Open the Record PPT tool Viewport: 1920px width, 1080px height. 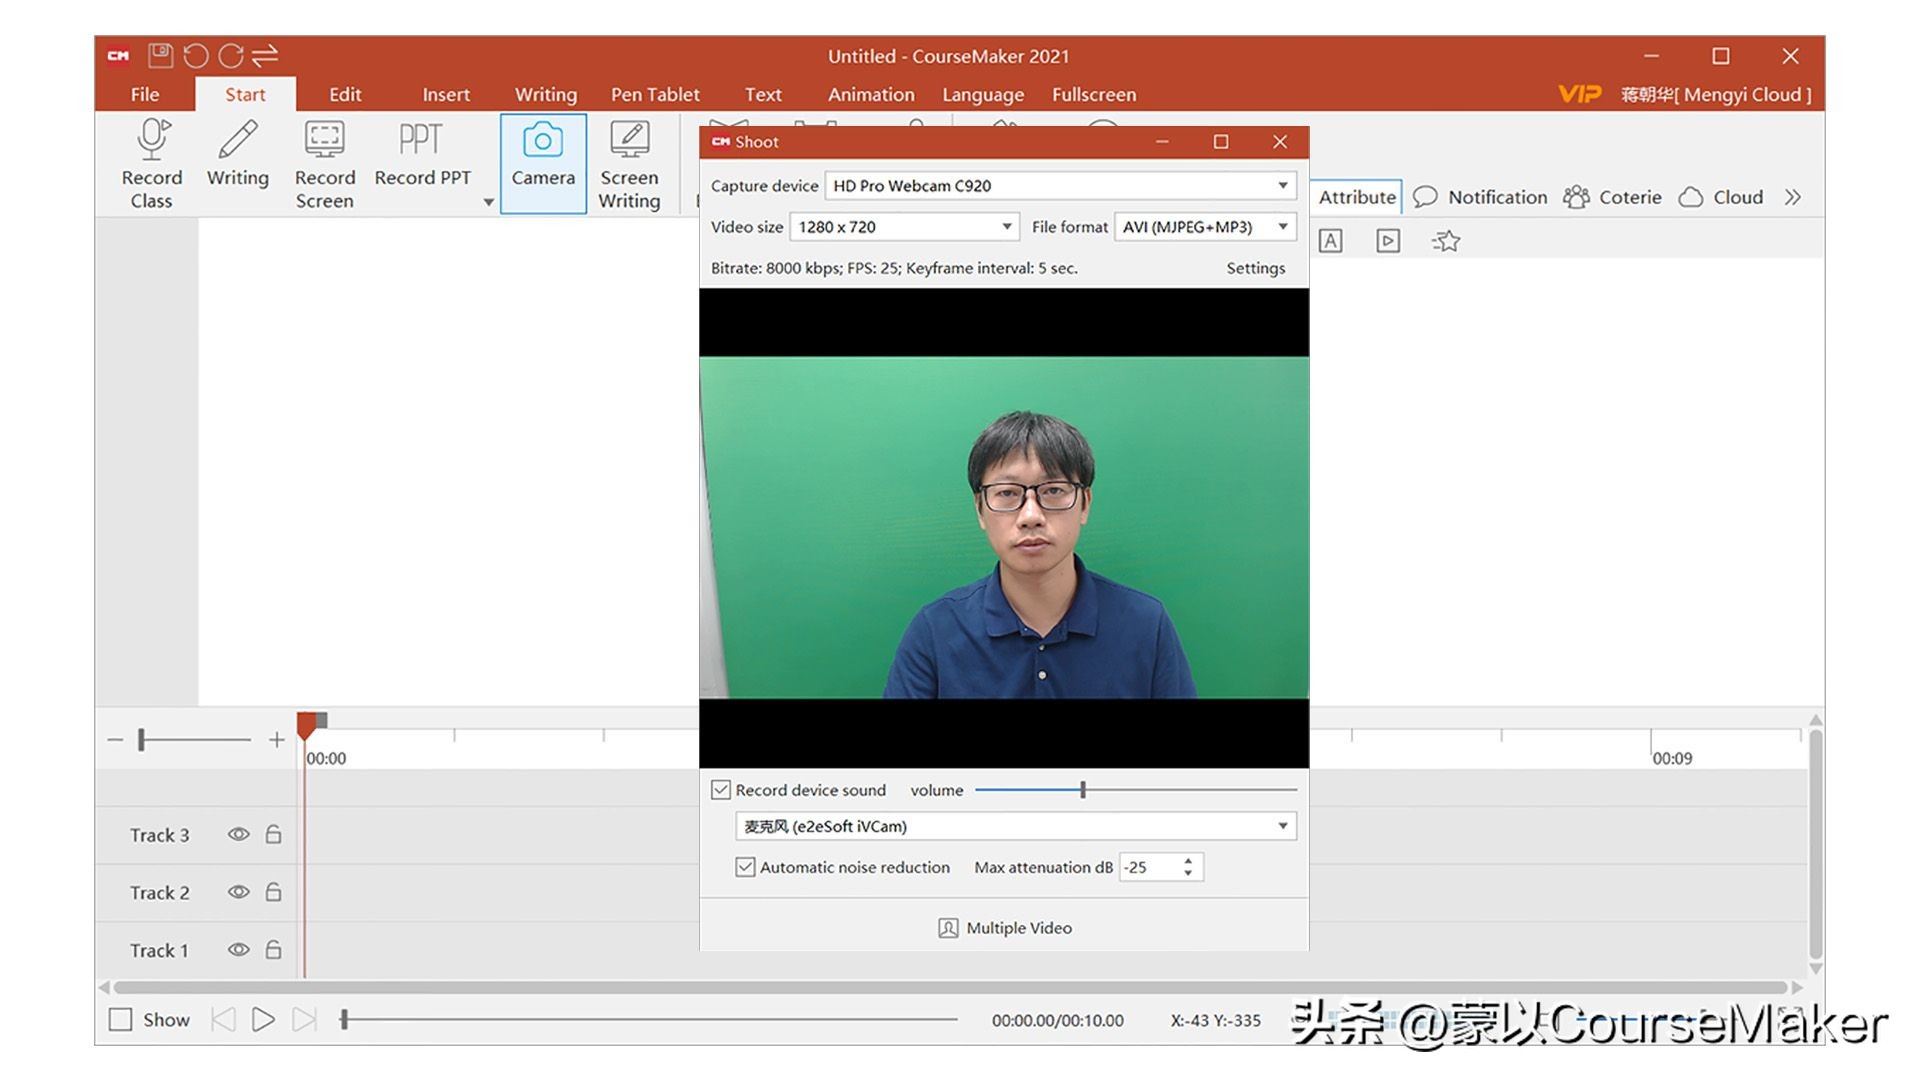[421, 141]
